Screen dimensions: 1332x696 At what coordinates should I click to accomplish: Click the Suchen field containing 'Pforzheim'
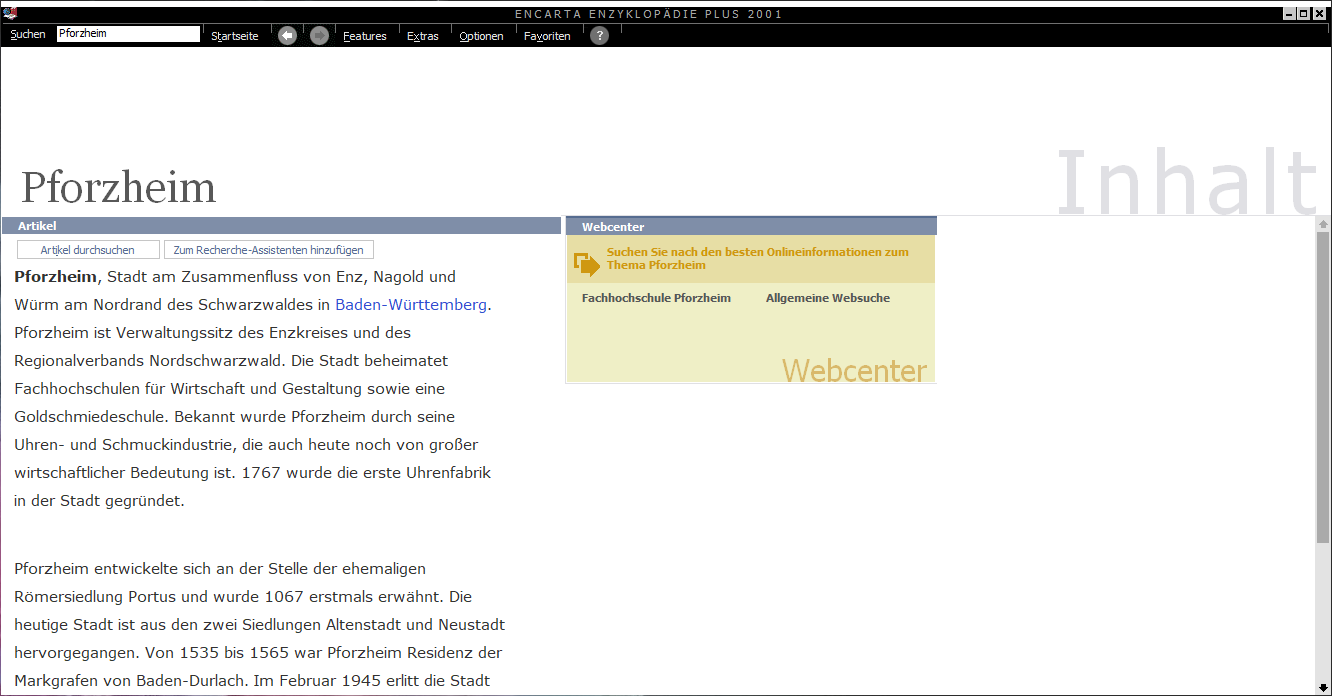(128, 34)
